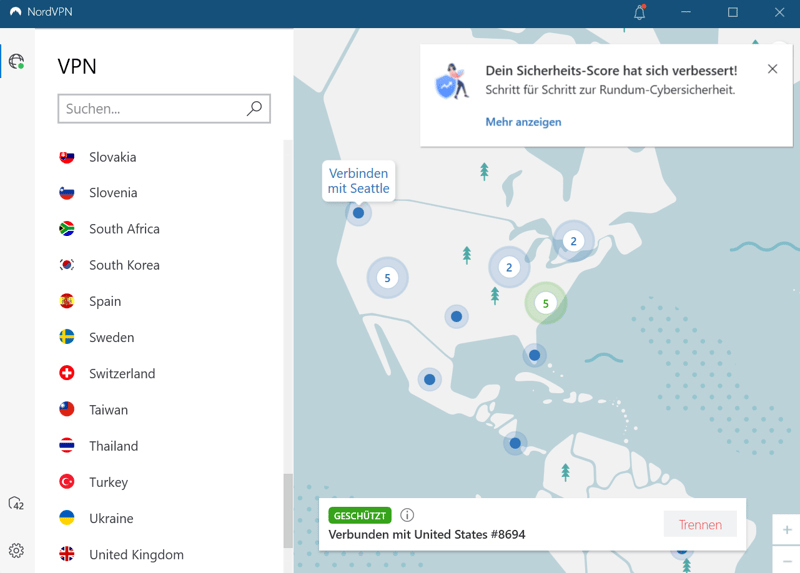The height and width of the screenshot is (573, 800).
Task: Open the Mehr anzeigen link
Action: click(x=523, y=122)
